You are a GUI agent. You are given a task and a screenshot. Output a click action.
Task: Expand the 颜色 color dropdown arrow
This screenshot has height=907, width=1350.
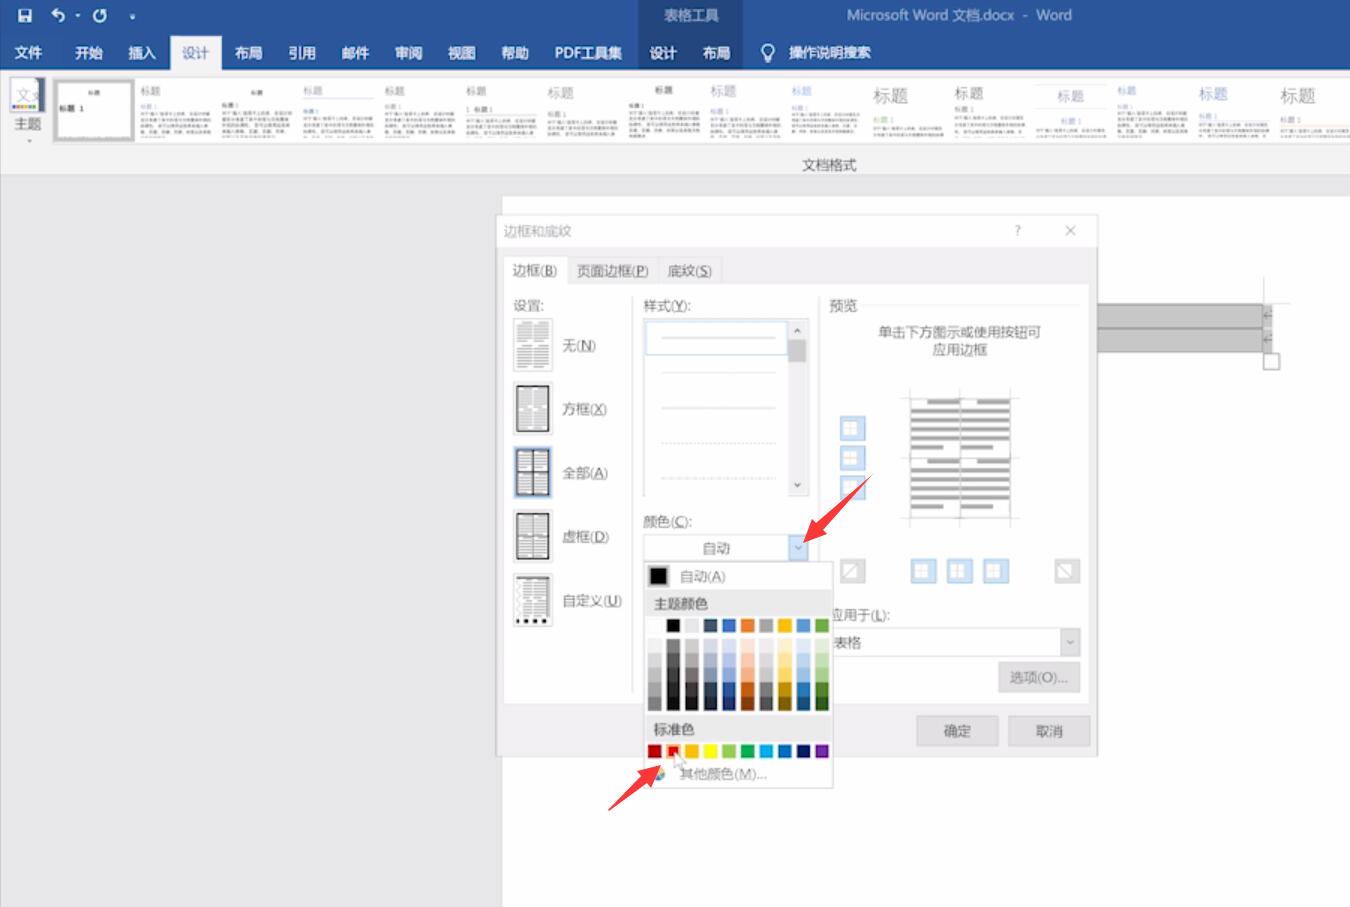[x=798, y=548]
